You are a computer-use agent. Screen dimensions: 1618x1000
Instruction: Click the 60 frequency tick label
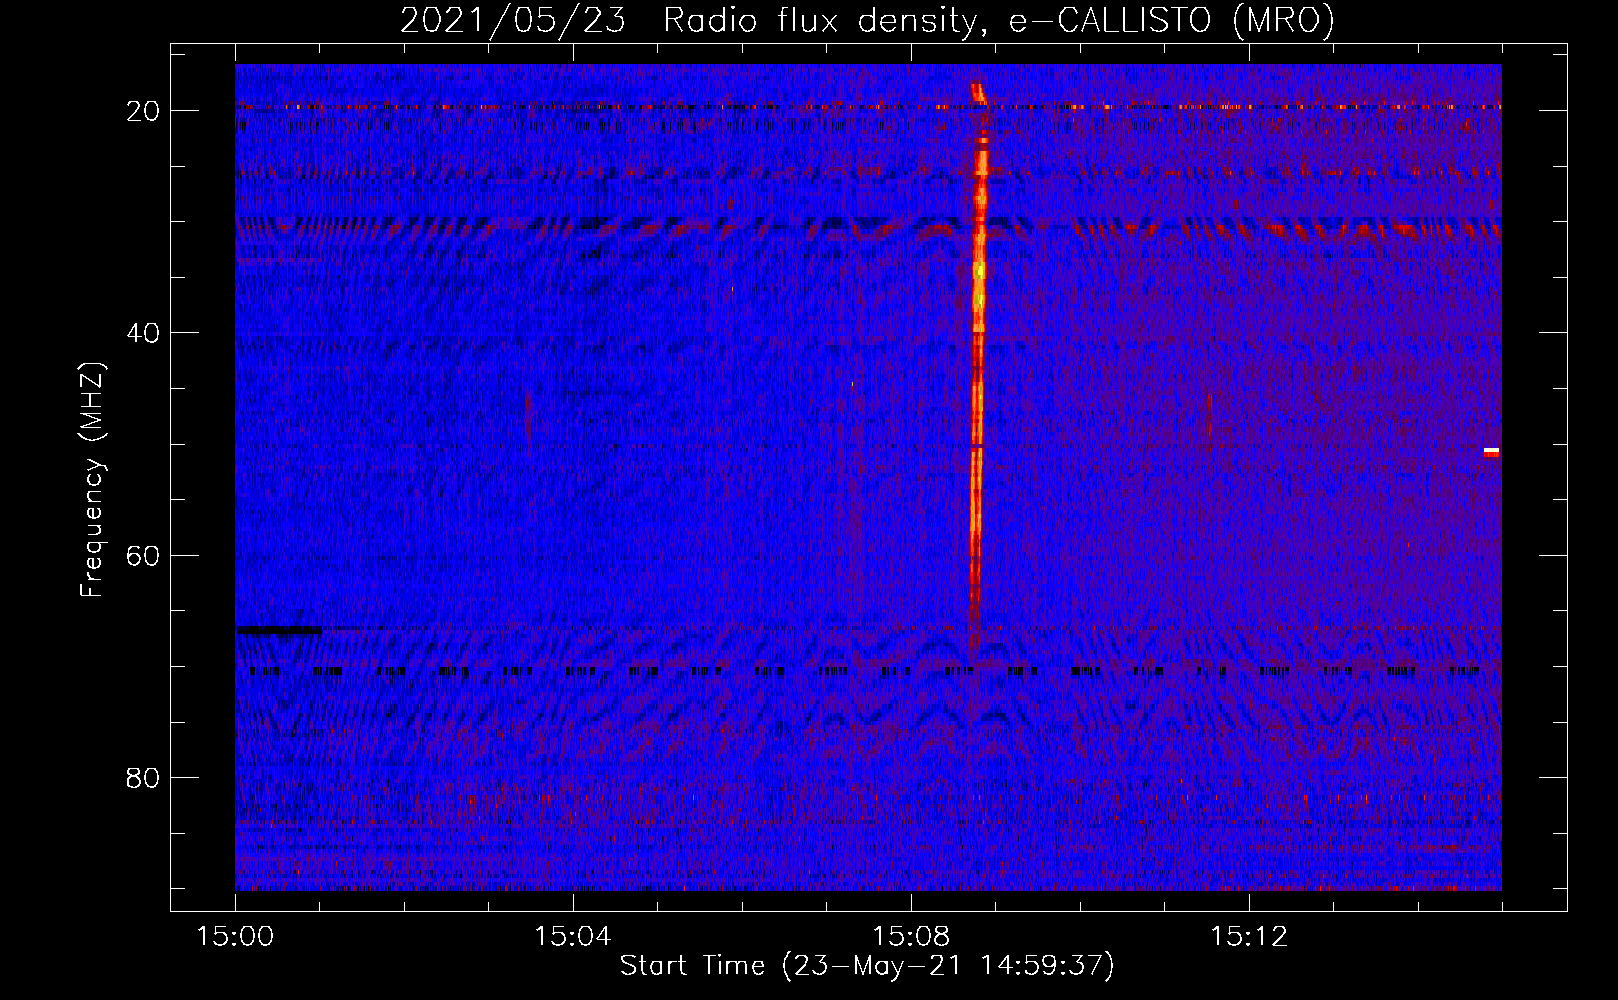143,555
